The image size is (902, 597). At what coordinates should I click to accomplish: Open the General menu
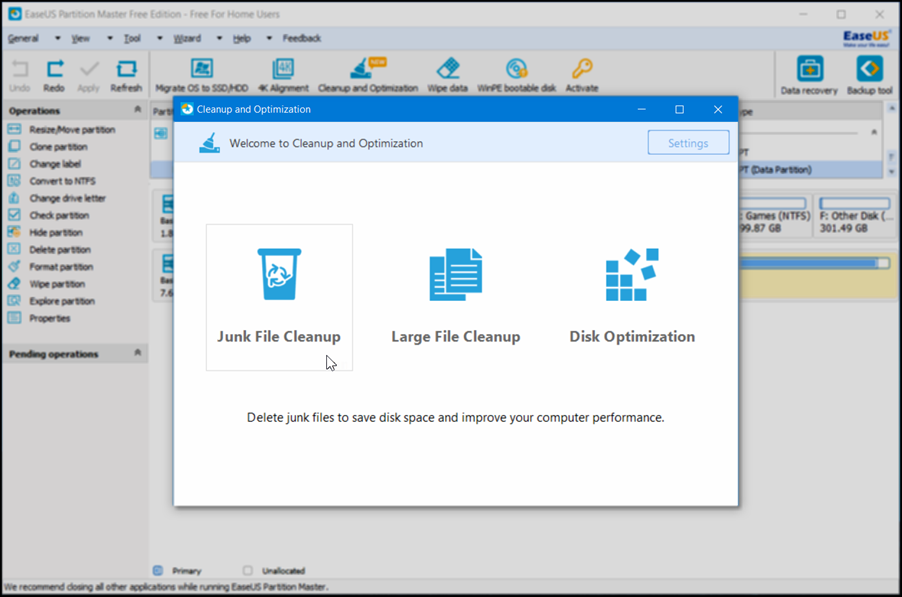[x=23, y=39]
